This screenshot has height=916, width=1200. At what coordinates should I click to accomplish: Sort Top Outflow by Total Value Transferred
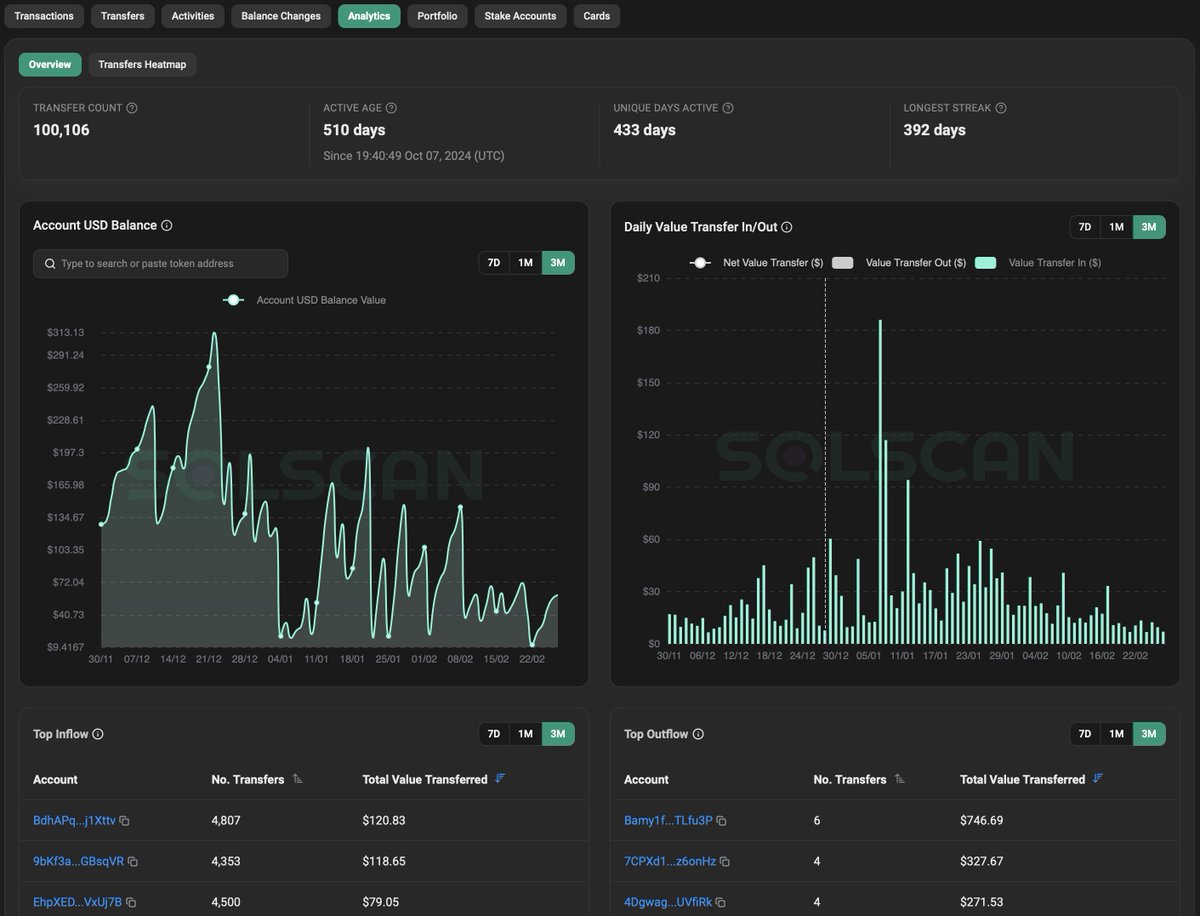1098,779
